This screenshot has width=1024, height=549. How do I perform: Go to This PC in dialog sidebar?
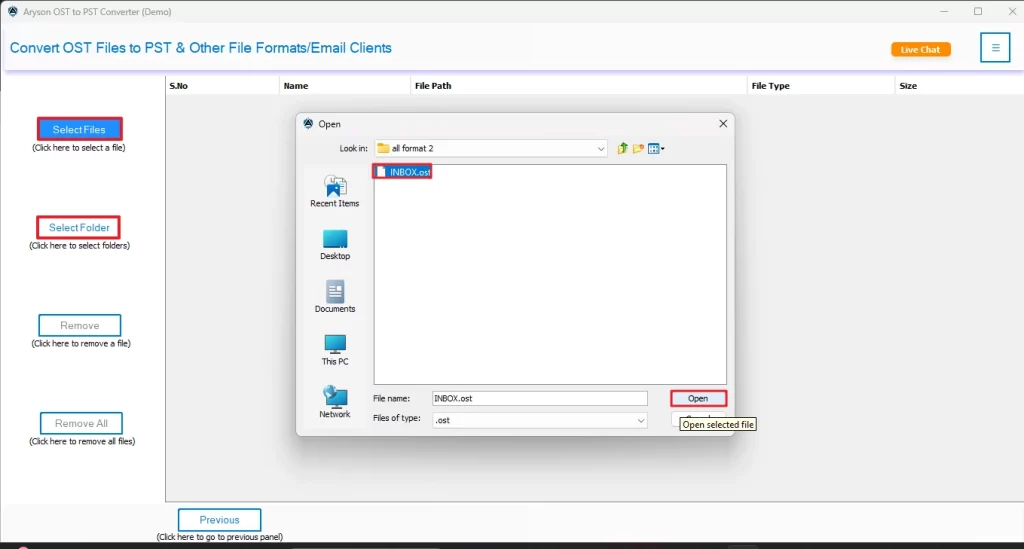tap(335, 350)
